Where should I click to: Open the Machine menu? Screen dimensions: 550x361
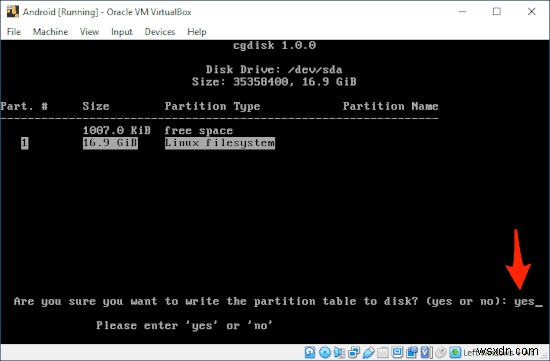pyautogui.click(x=50, y=32)
